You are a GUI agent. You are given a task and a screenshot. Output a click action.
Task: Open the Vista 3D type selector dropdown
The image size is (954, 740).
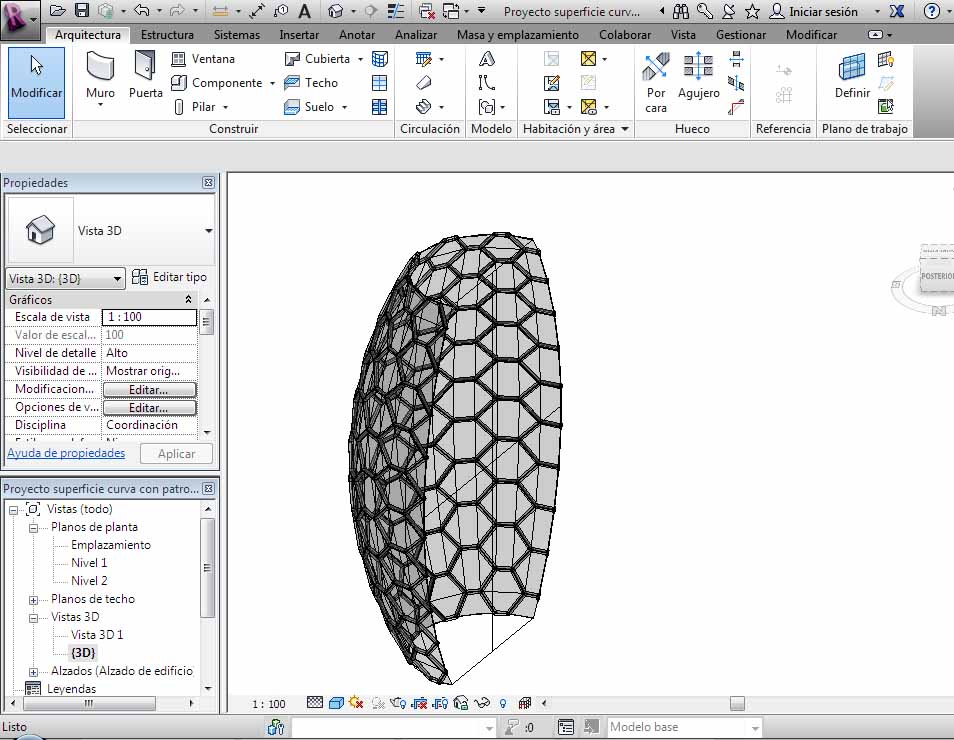coord(209,231)
